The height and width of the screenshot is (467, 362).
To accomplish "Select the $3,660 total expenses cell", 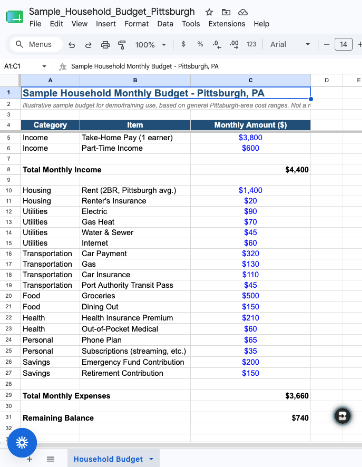I will coord(250,396).
